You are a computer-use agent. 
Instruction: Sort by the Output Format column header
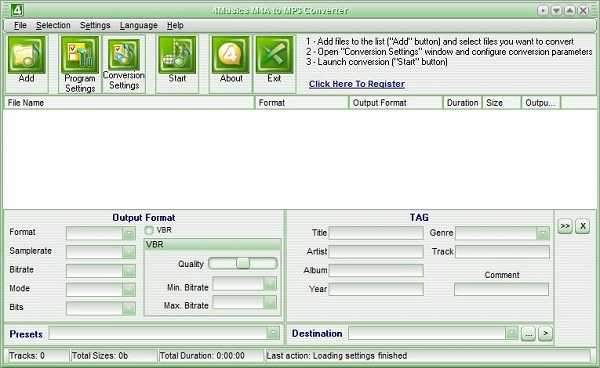[396, 103]
